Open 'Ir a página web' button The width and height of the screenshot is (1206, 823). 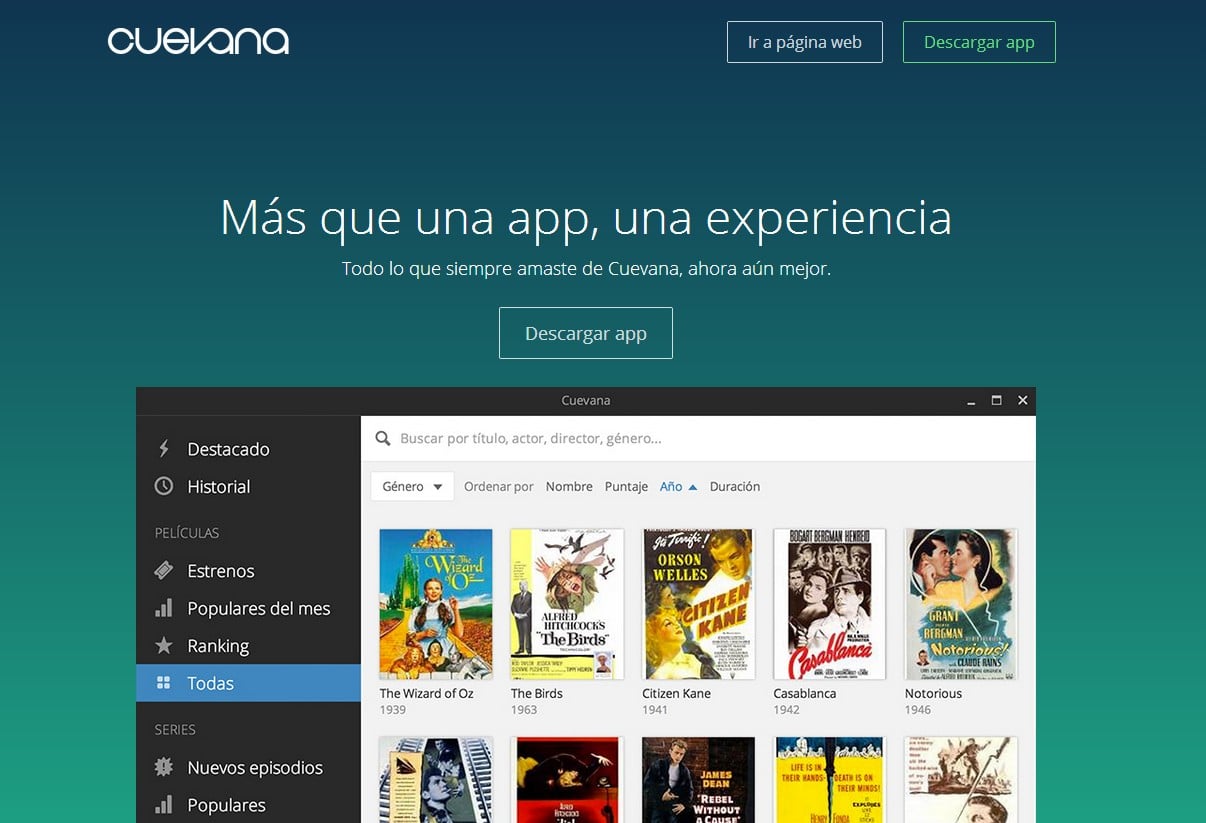805,42
